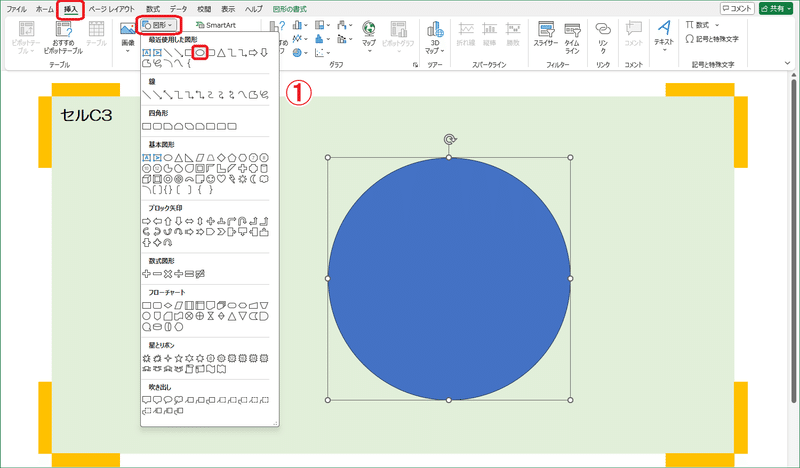This screenshot has width=800, height=468.
Task: Select the first straight Line shape under Lines
Action: [x=146, y=94]
